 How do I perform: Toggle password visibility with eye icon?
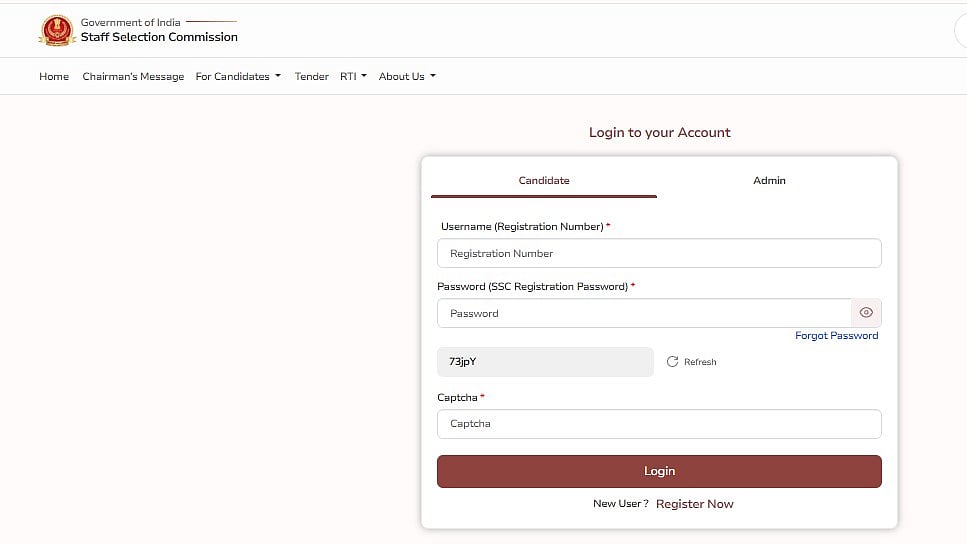click(x=866, y=313)
